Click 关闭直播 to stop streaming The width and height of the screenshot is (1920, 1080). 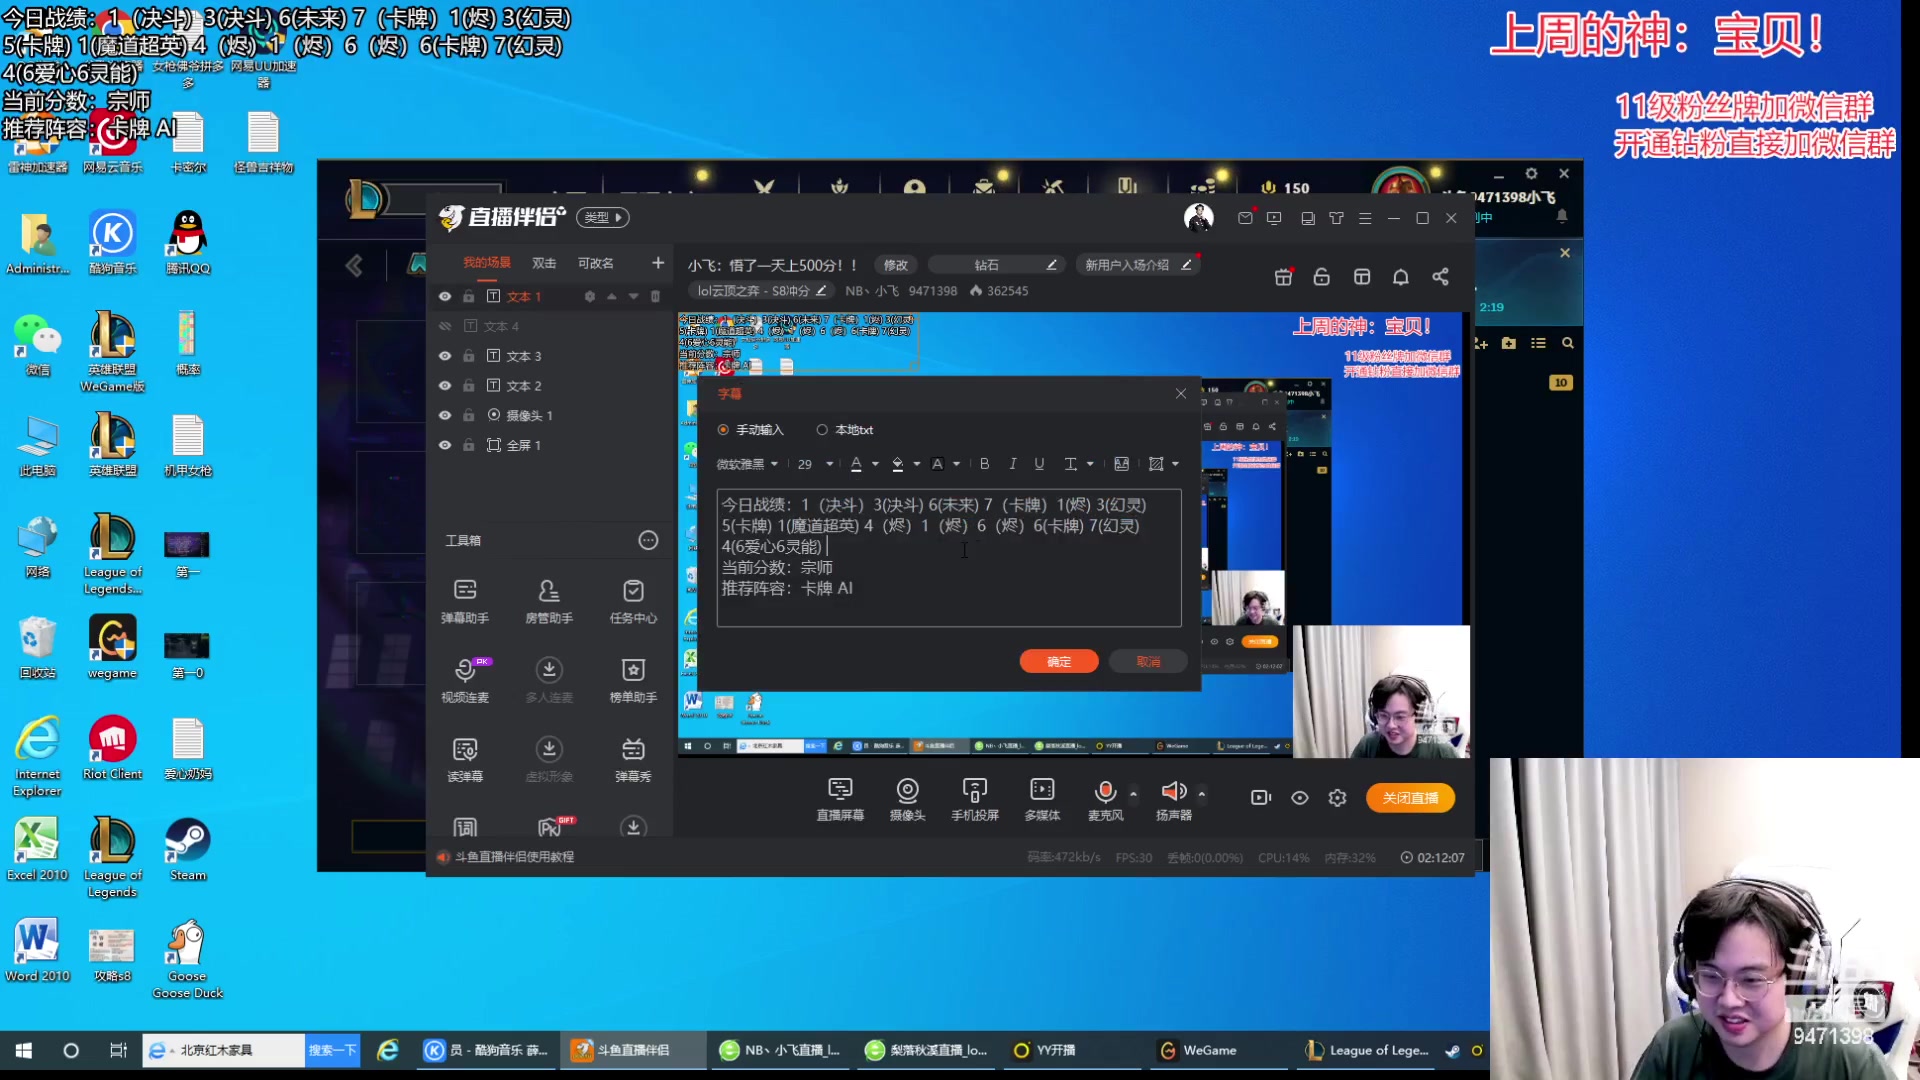tap(1410, 797)
